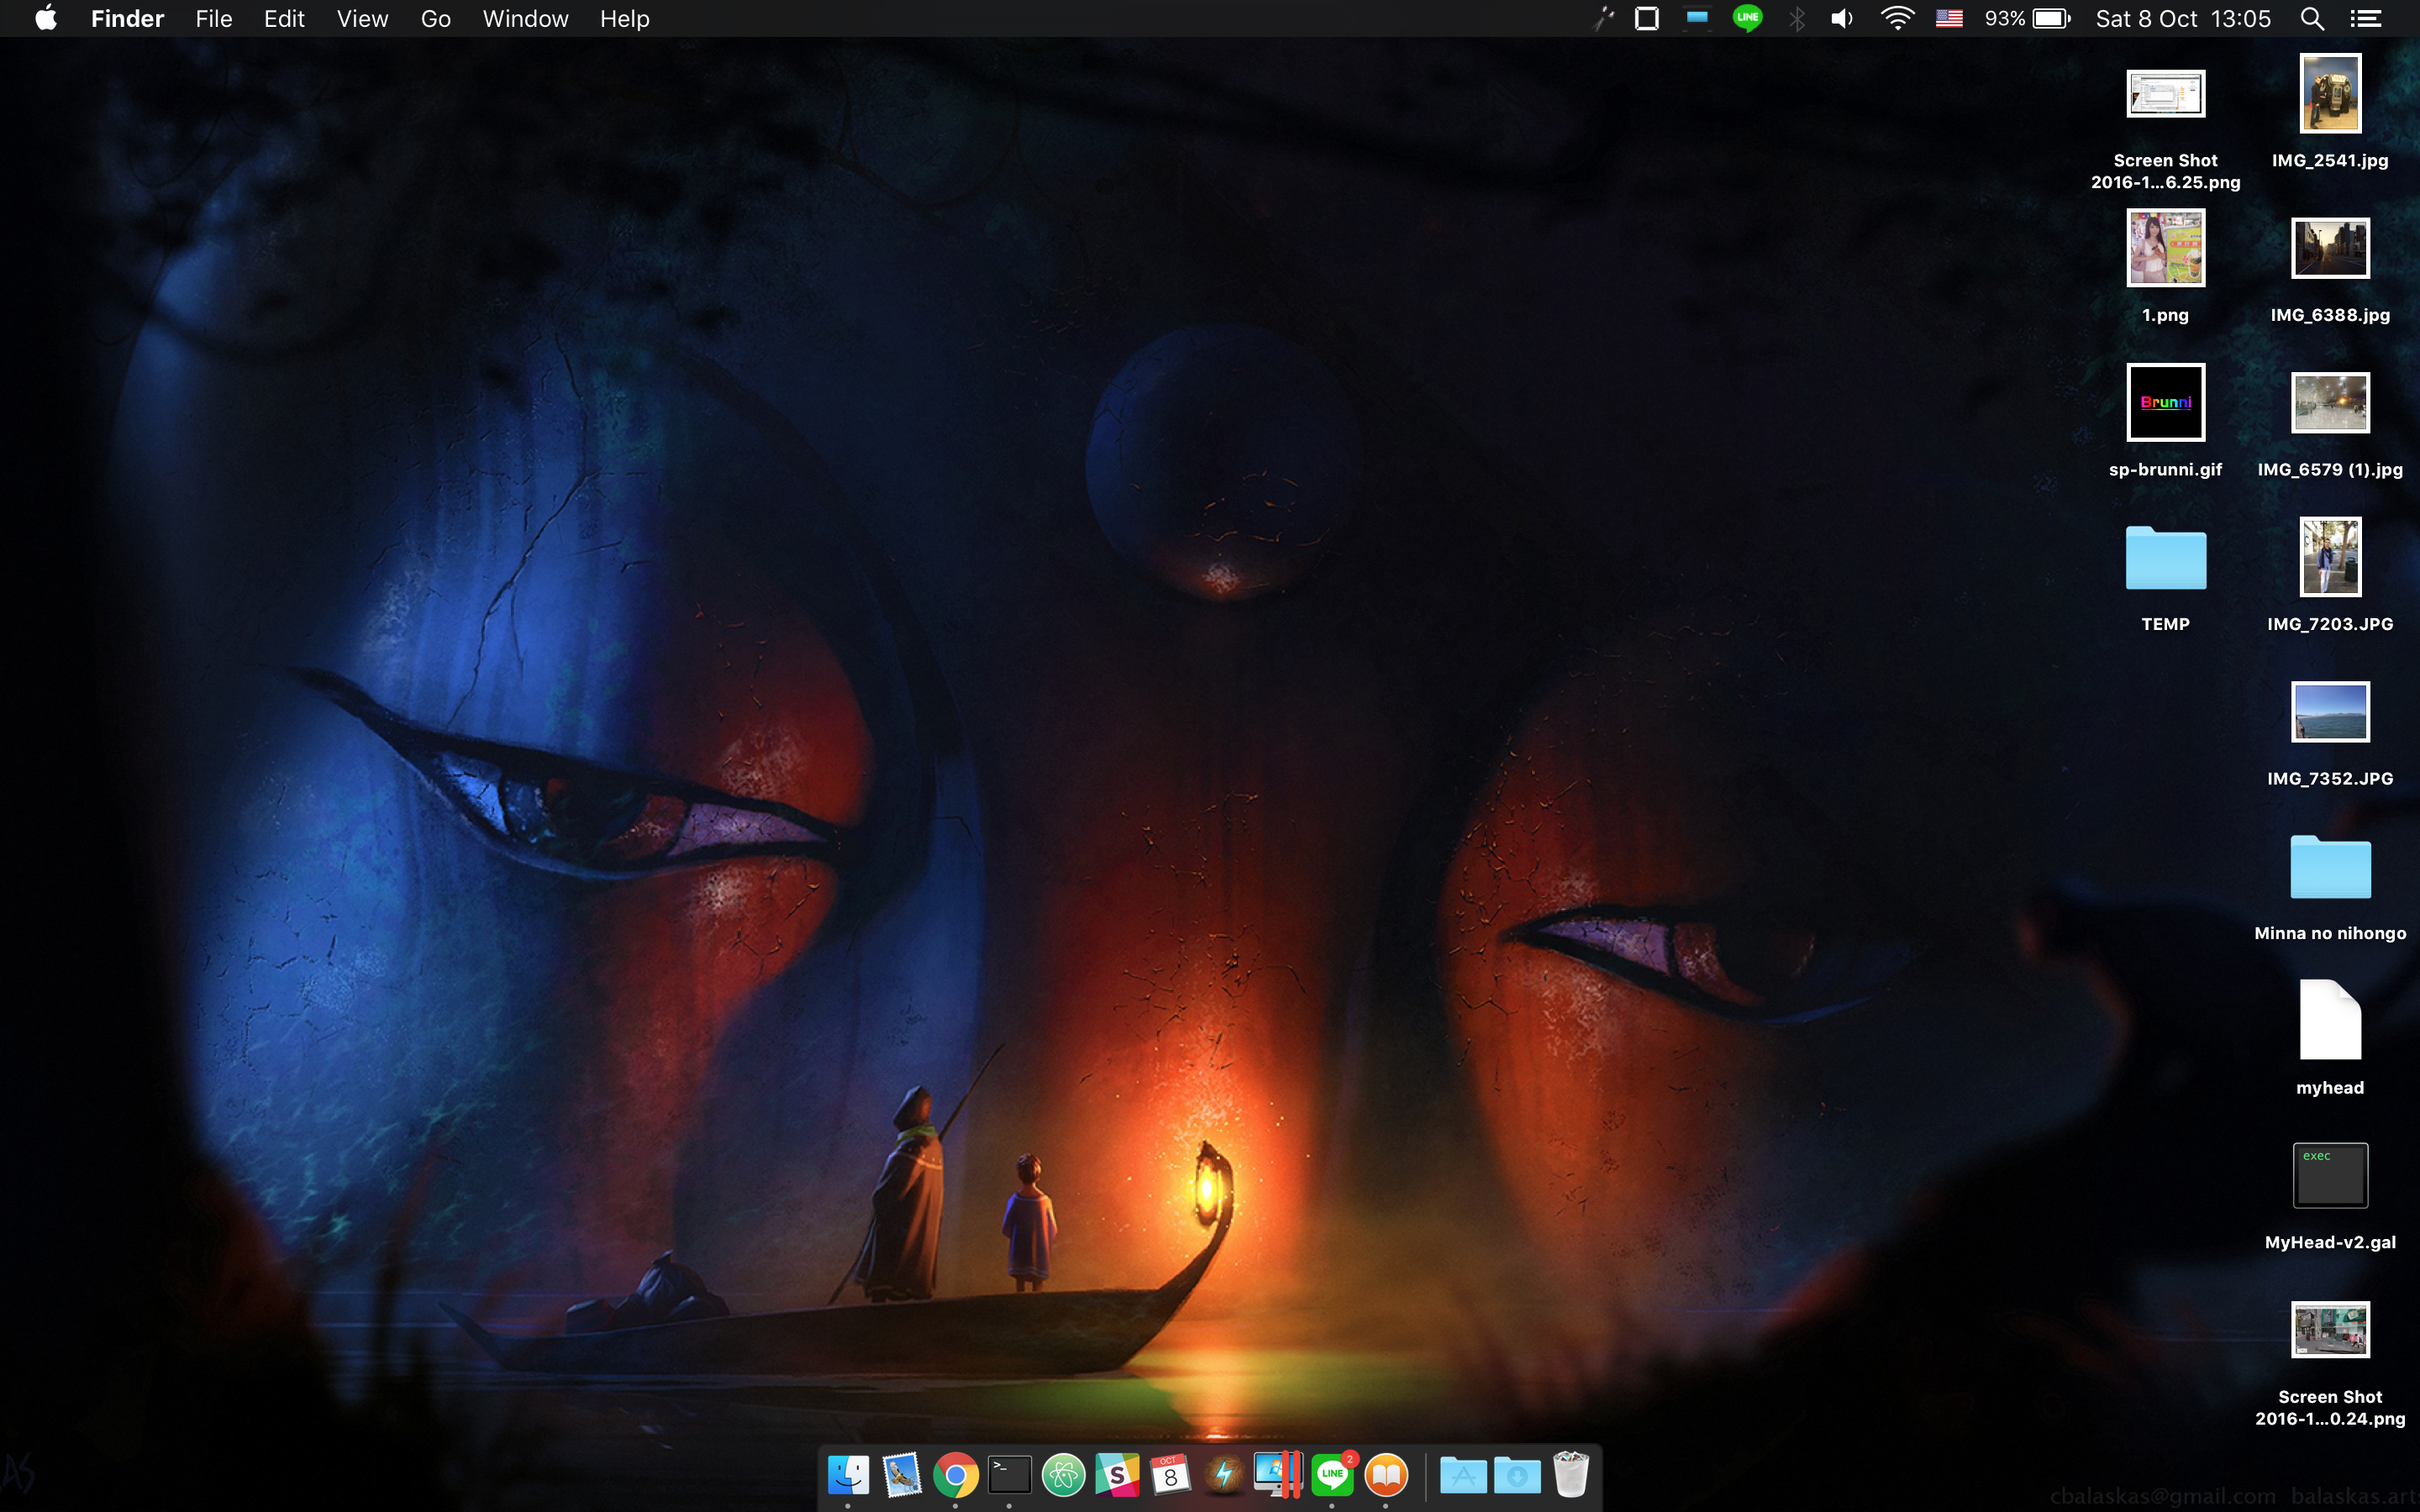Open the Go menu

click(x=435, y=19)
